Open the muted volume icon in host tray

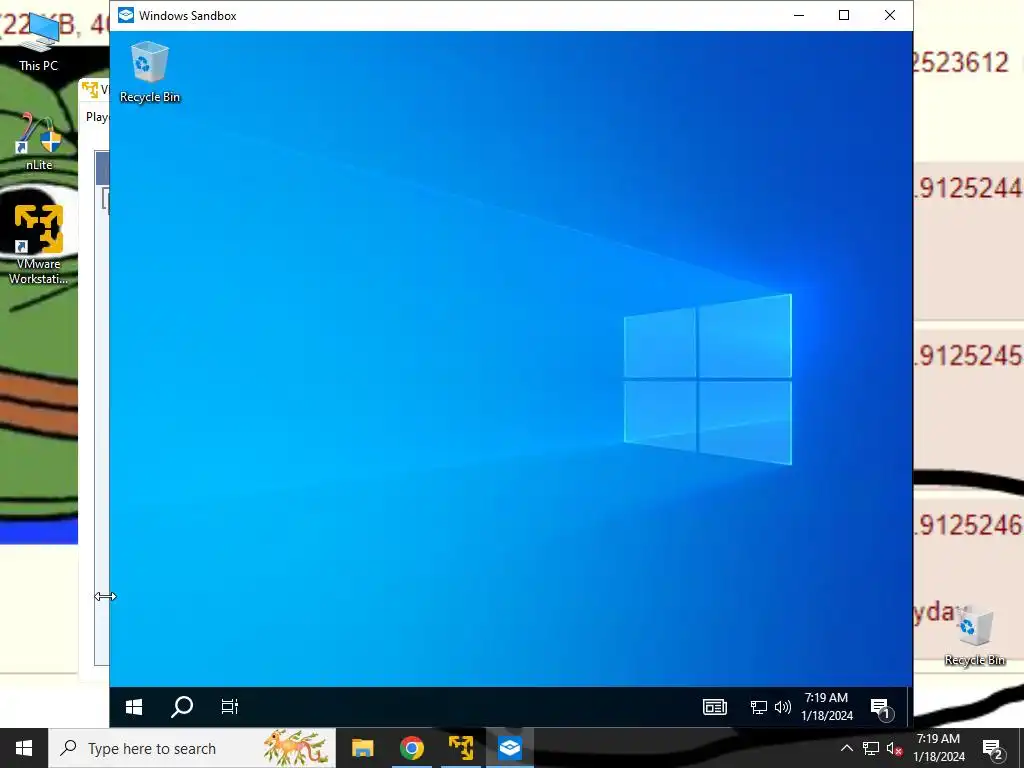895,748
